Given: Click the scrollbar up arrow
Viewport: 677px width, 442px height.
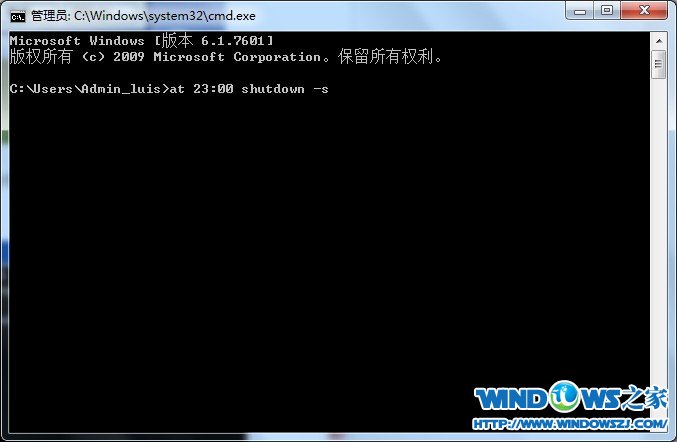Looking at the screenshot, I should [659, 41].
